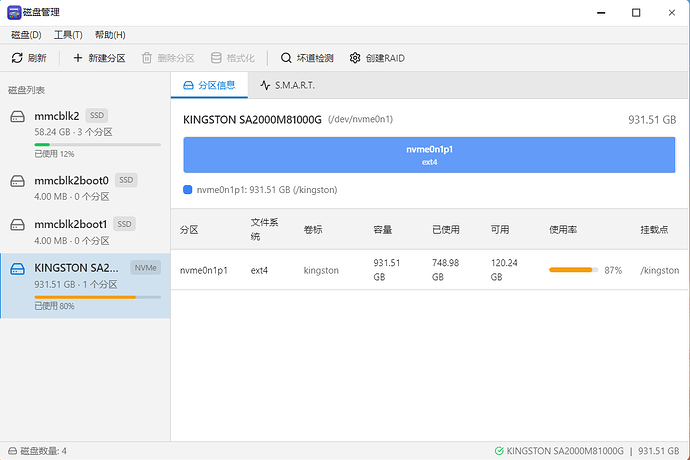
Task: Click the drive icon on 分区信息 tab
Action: click(188, 85)
